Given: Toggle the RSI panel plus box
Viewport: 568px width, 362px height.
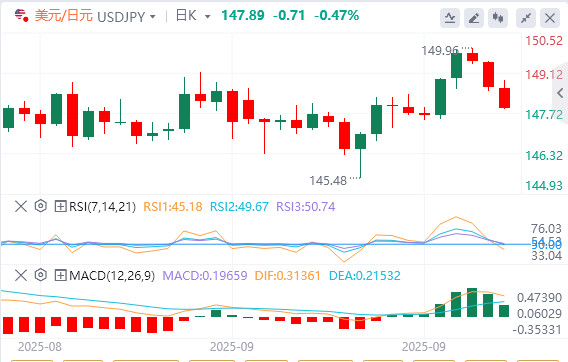Looking at the screenshot, I should [x=60, y=207].
